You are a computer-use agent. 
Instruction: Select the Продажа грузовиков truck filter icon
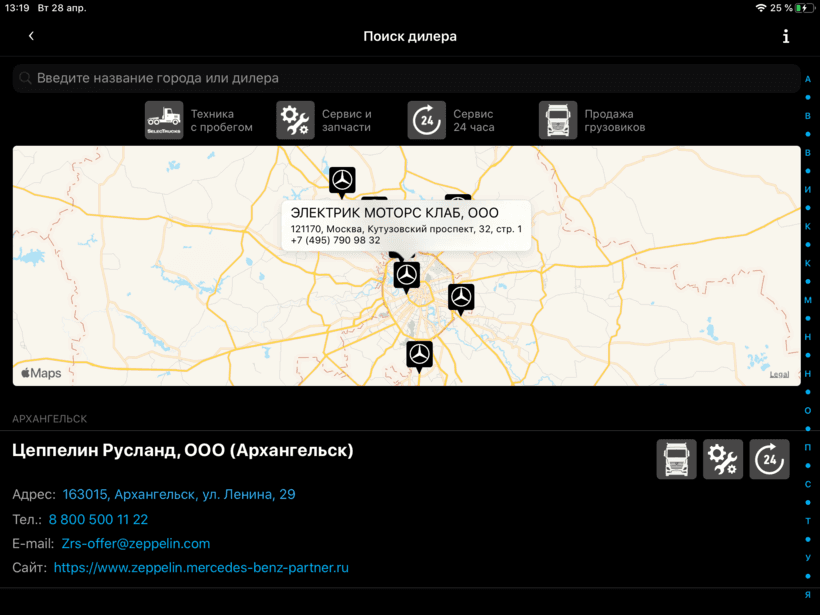pos(558,120)
